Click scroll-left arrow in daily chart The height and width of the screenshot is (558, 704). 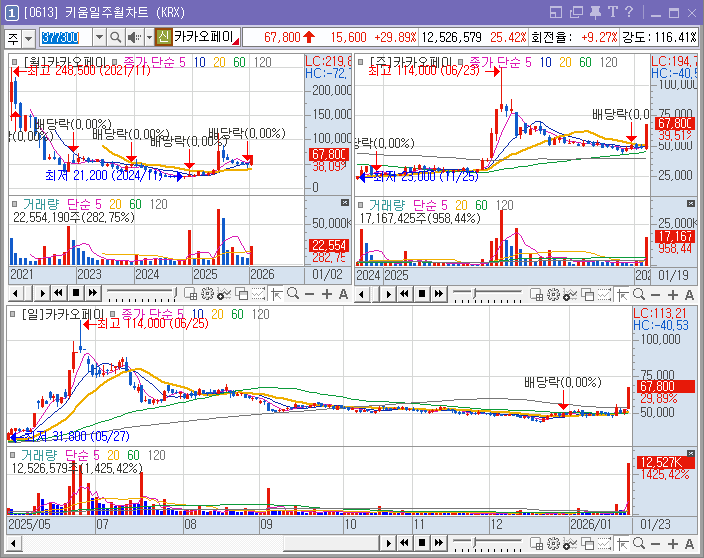pos(13,543)
